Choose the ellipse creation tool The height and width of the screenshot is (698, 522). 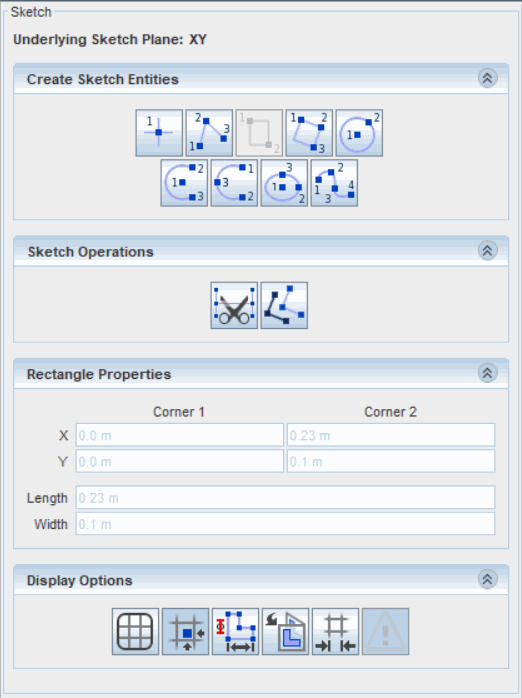tap(284, 183)
